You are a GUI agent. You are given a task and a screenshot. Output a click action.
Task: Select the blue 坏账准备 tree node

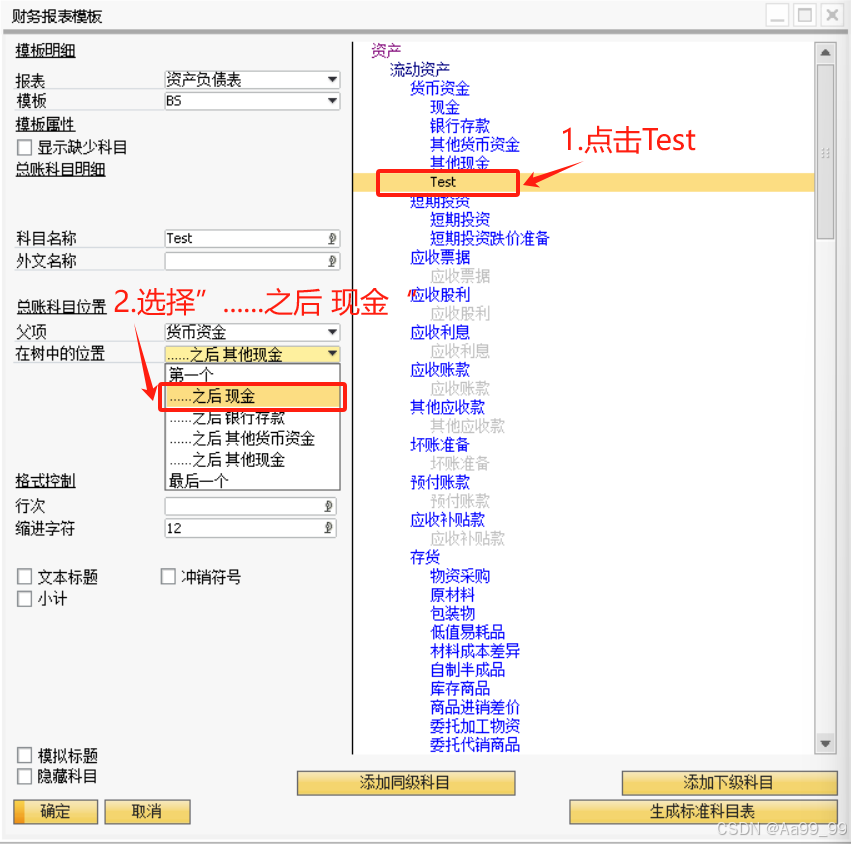440,445
